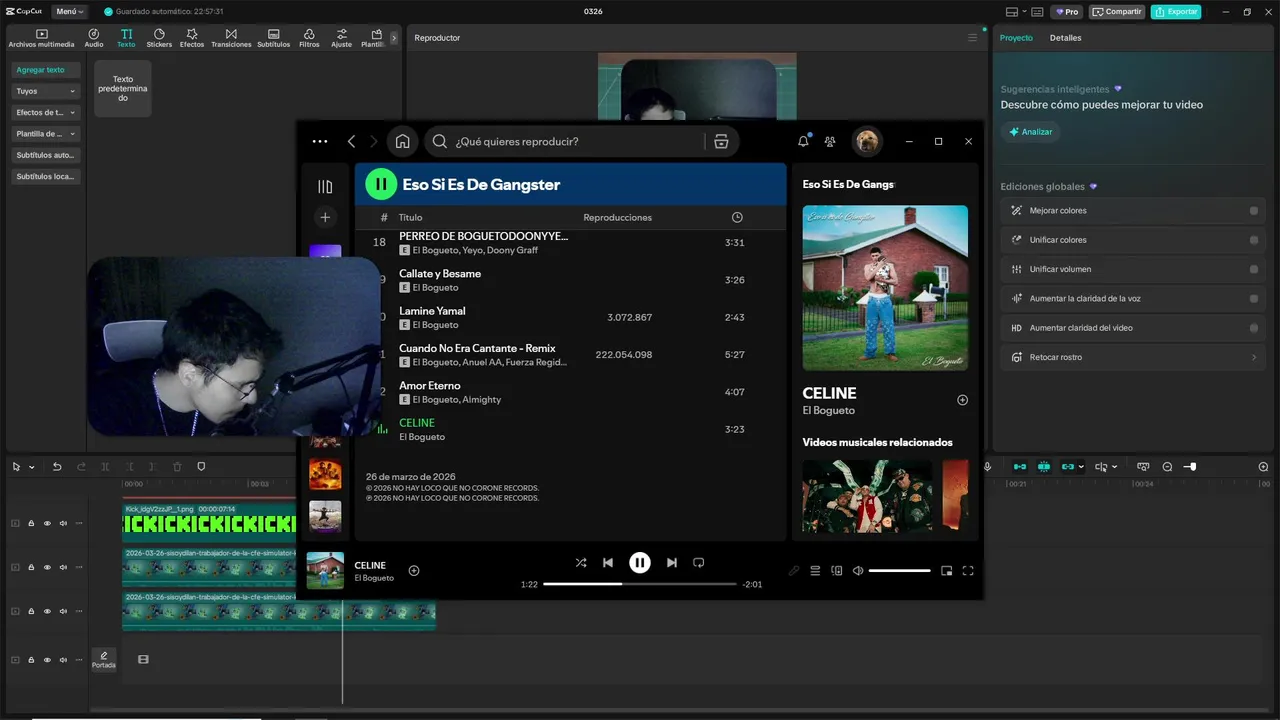Open the Audio tab in CapCut

94,38
